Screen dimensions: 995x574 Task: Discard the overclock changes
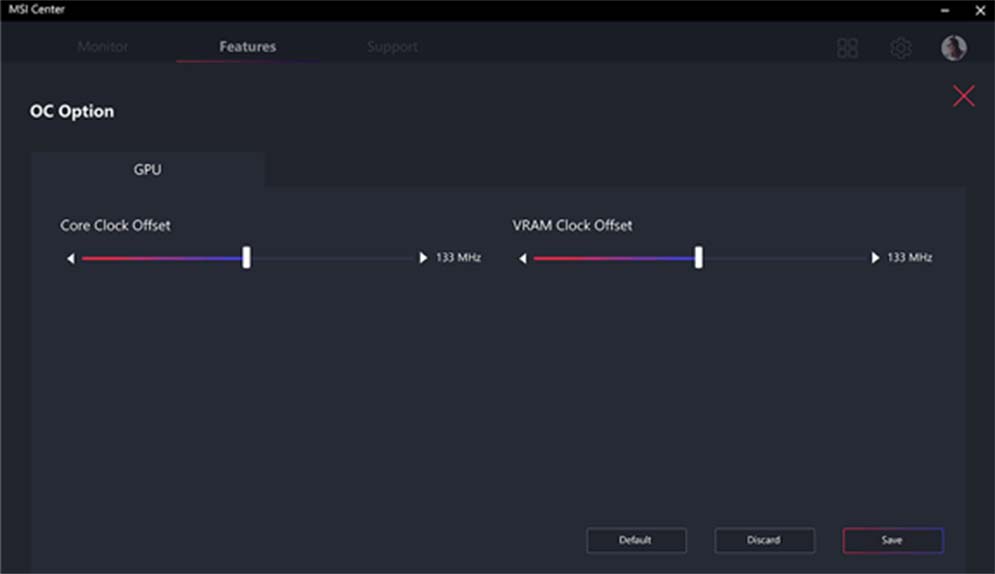click(764, 540)
